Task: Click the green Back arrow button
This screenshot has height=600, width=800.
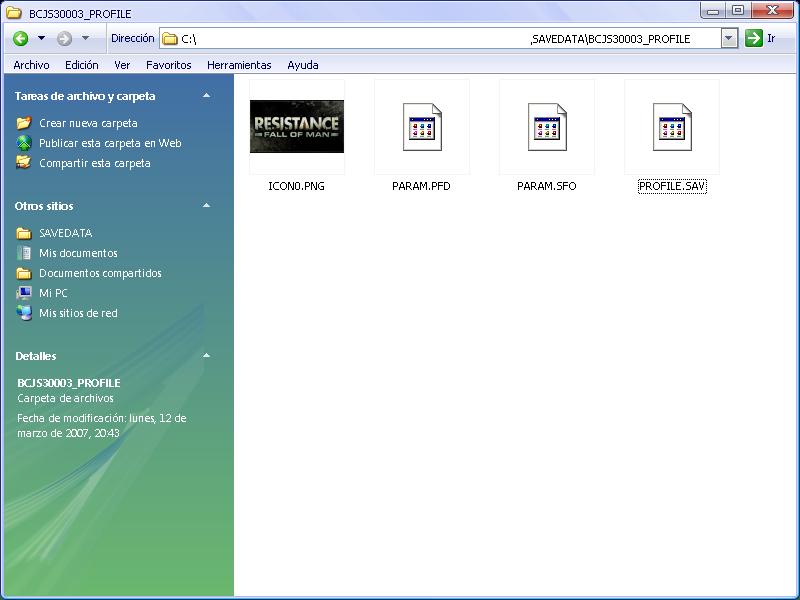Action: 20,39
